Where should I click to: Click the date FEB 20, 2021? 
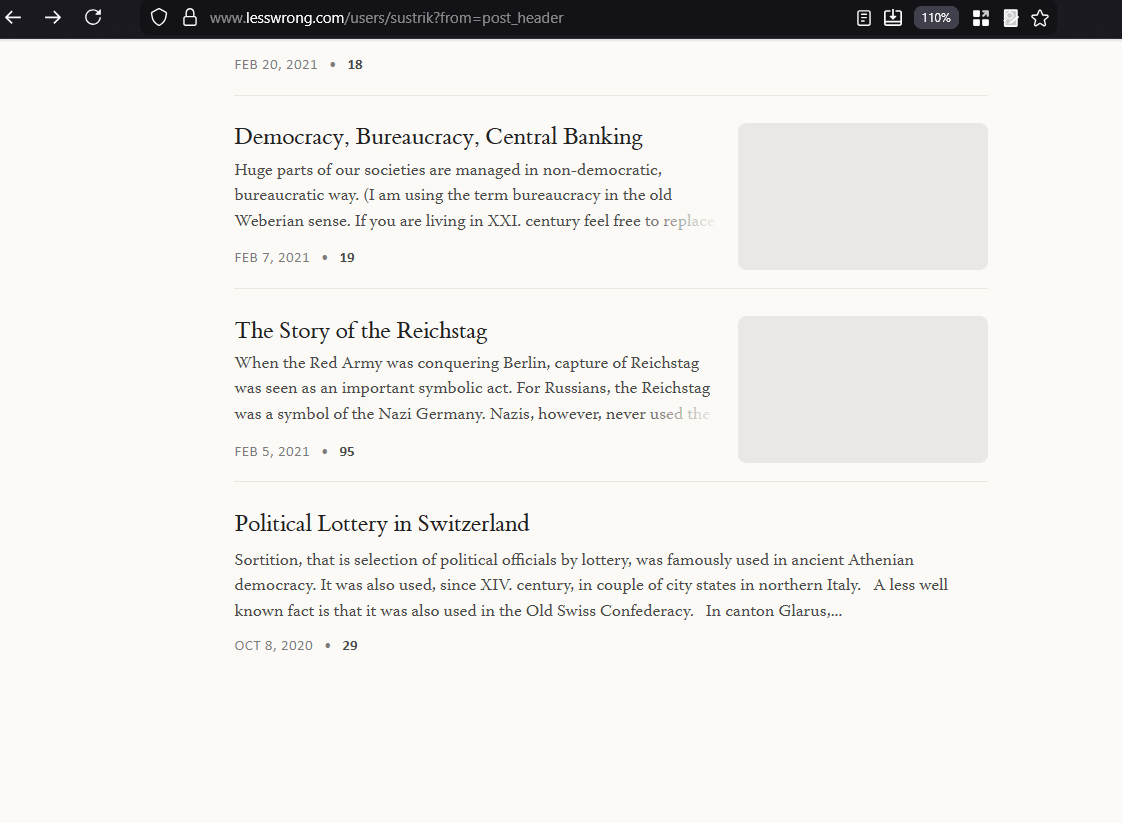pos(275,64)
